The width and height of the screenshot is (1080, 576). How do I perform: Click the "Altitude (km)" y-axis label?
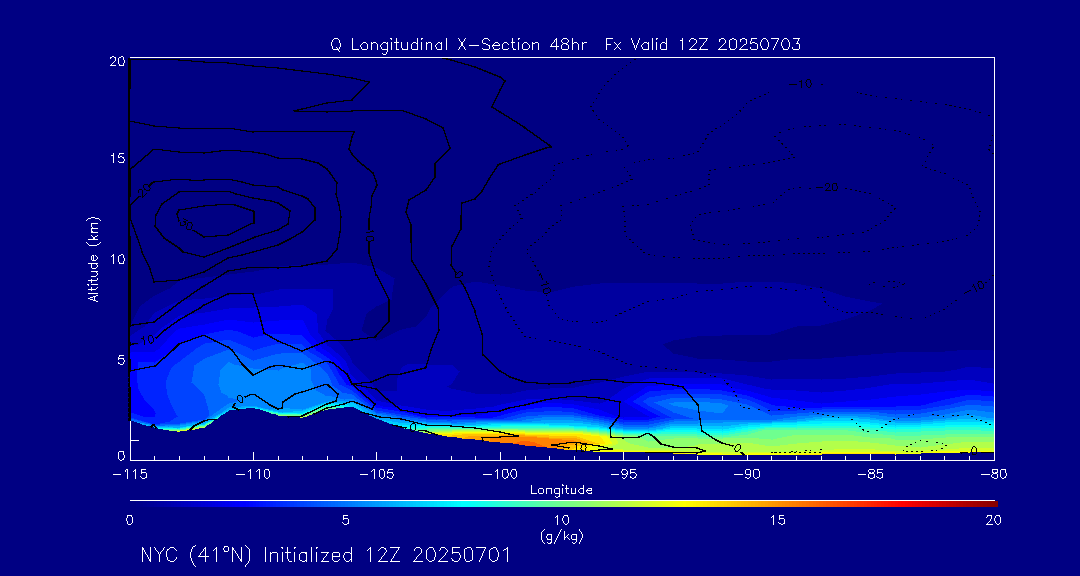[x=92, y=258]
